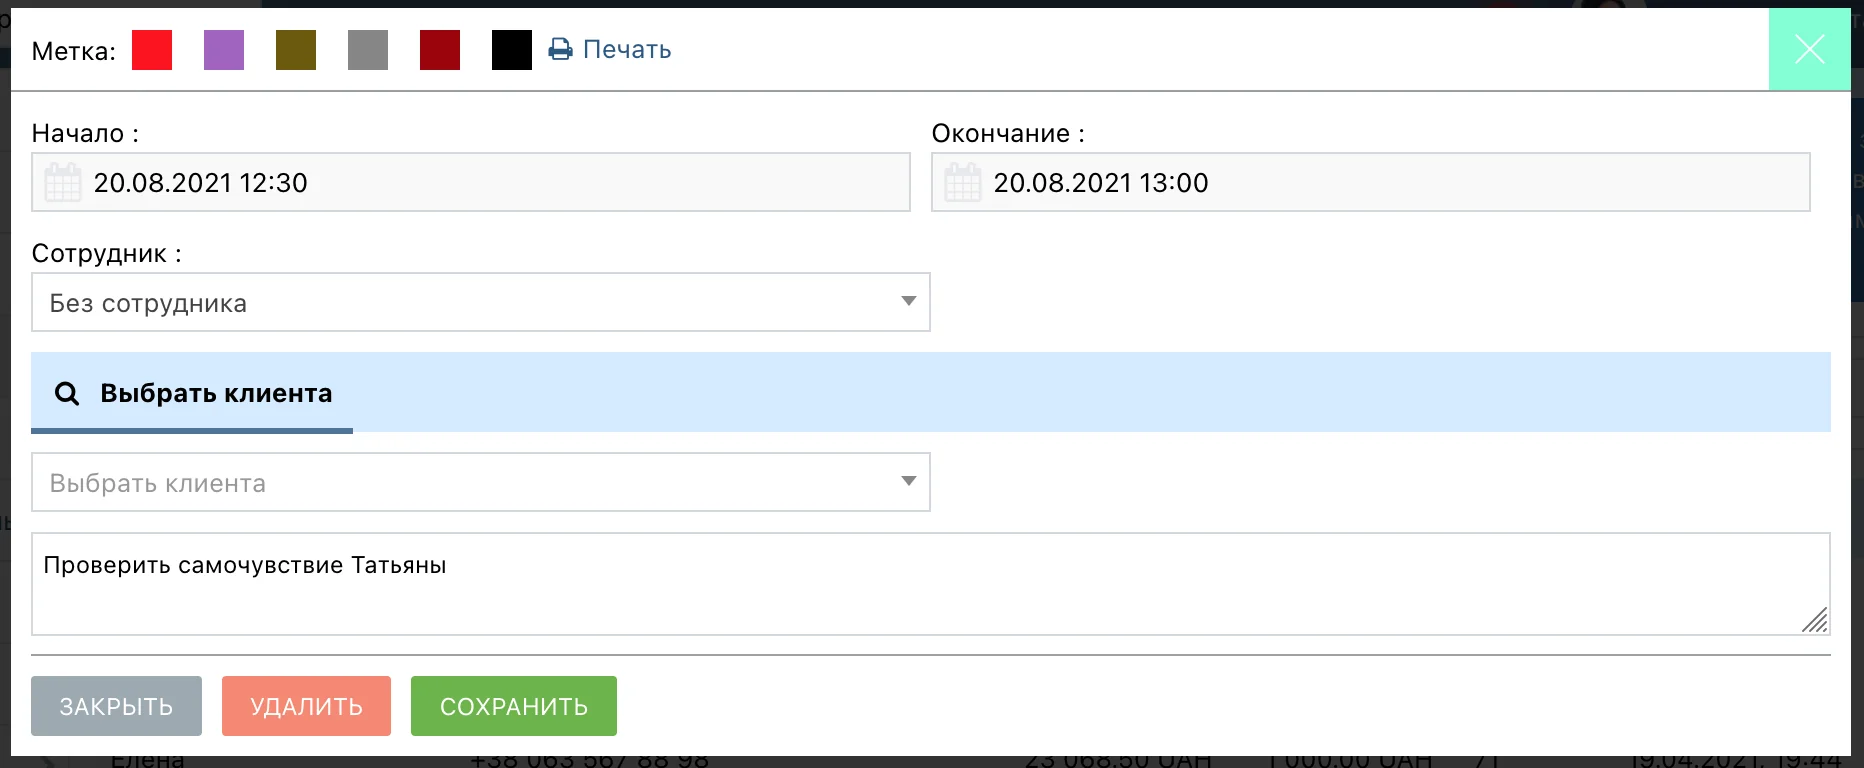Viewport: 1864px width, 768px height.
Task: Pick the gray label swatch
Action: pos(368,50)
